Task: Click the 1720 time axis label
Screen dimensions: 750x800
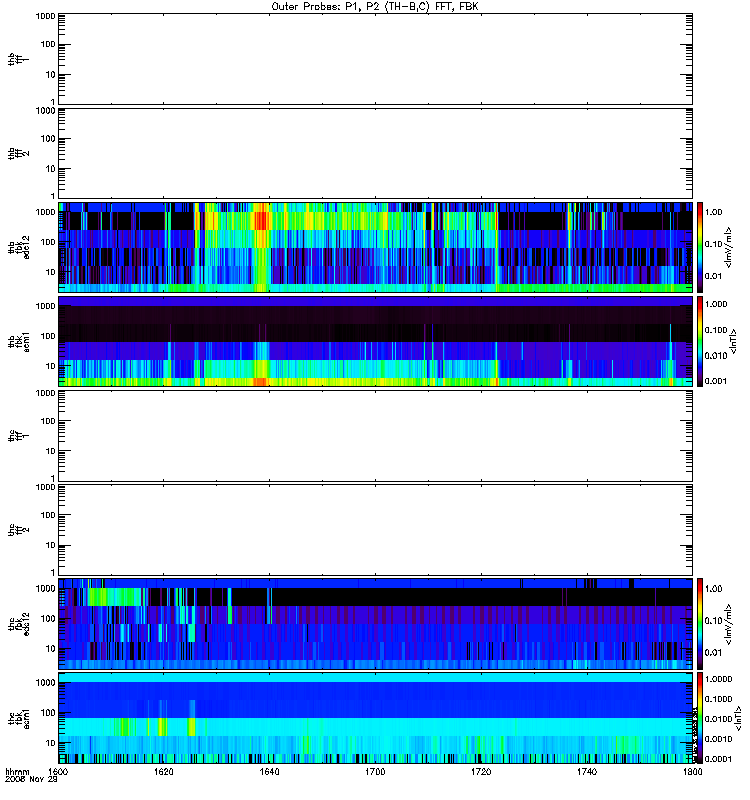Action: coord(481,772)
